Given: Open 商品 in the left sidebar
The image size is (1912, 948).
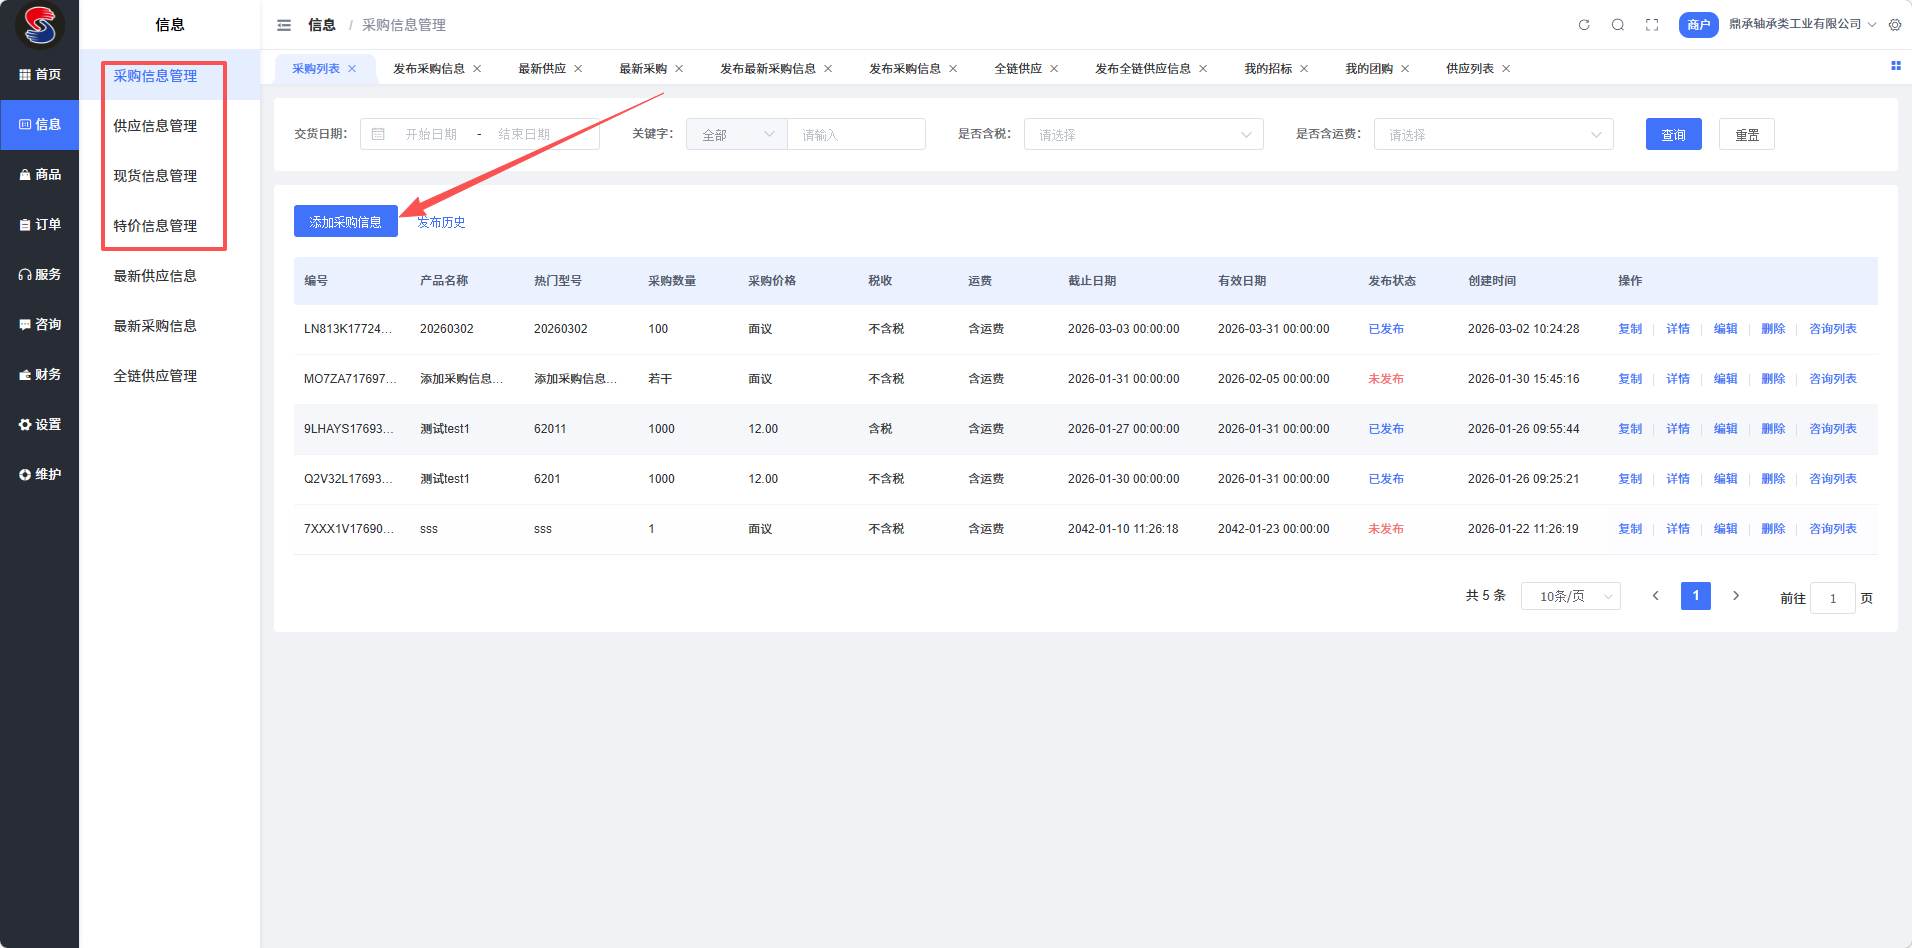Looking at the screenshot, I should pos(40,175).
